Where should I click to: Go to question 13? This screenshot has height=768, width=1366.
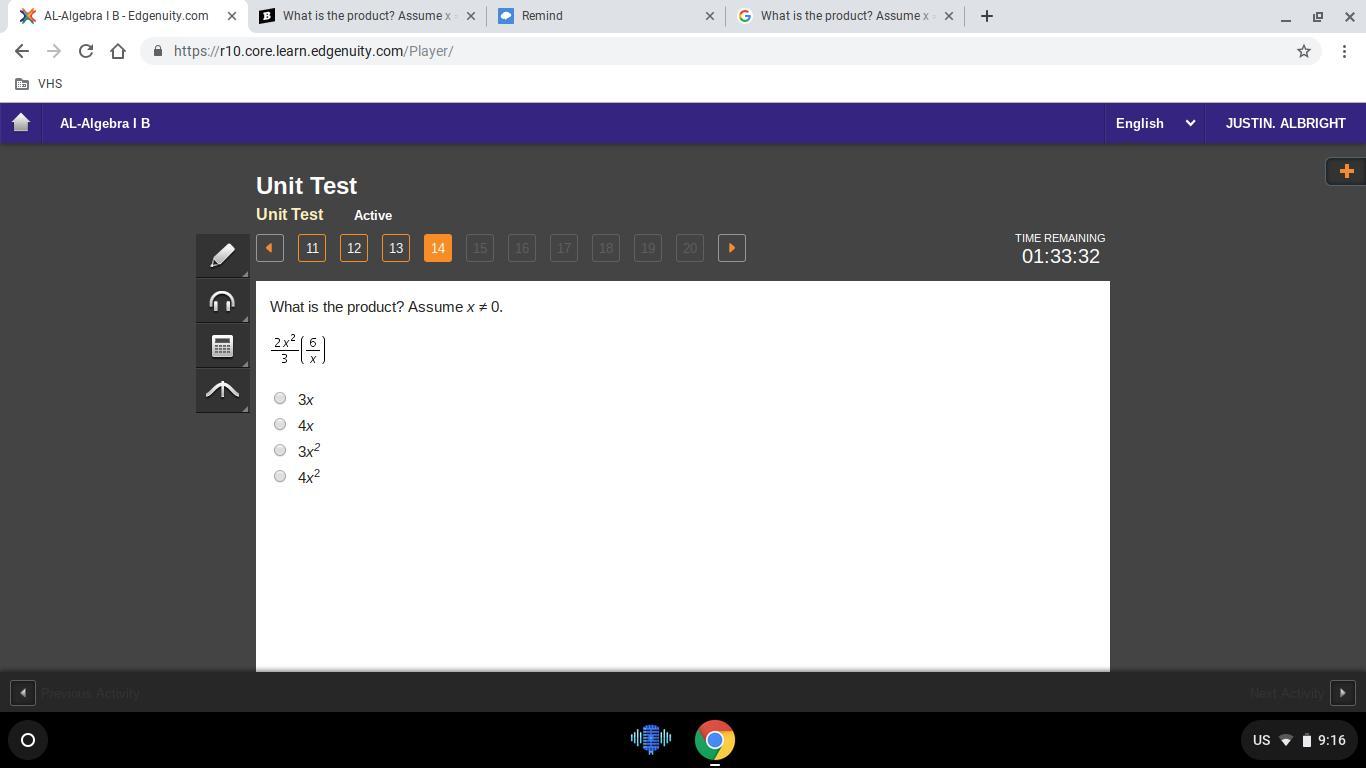pos(396,248)
